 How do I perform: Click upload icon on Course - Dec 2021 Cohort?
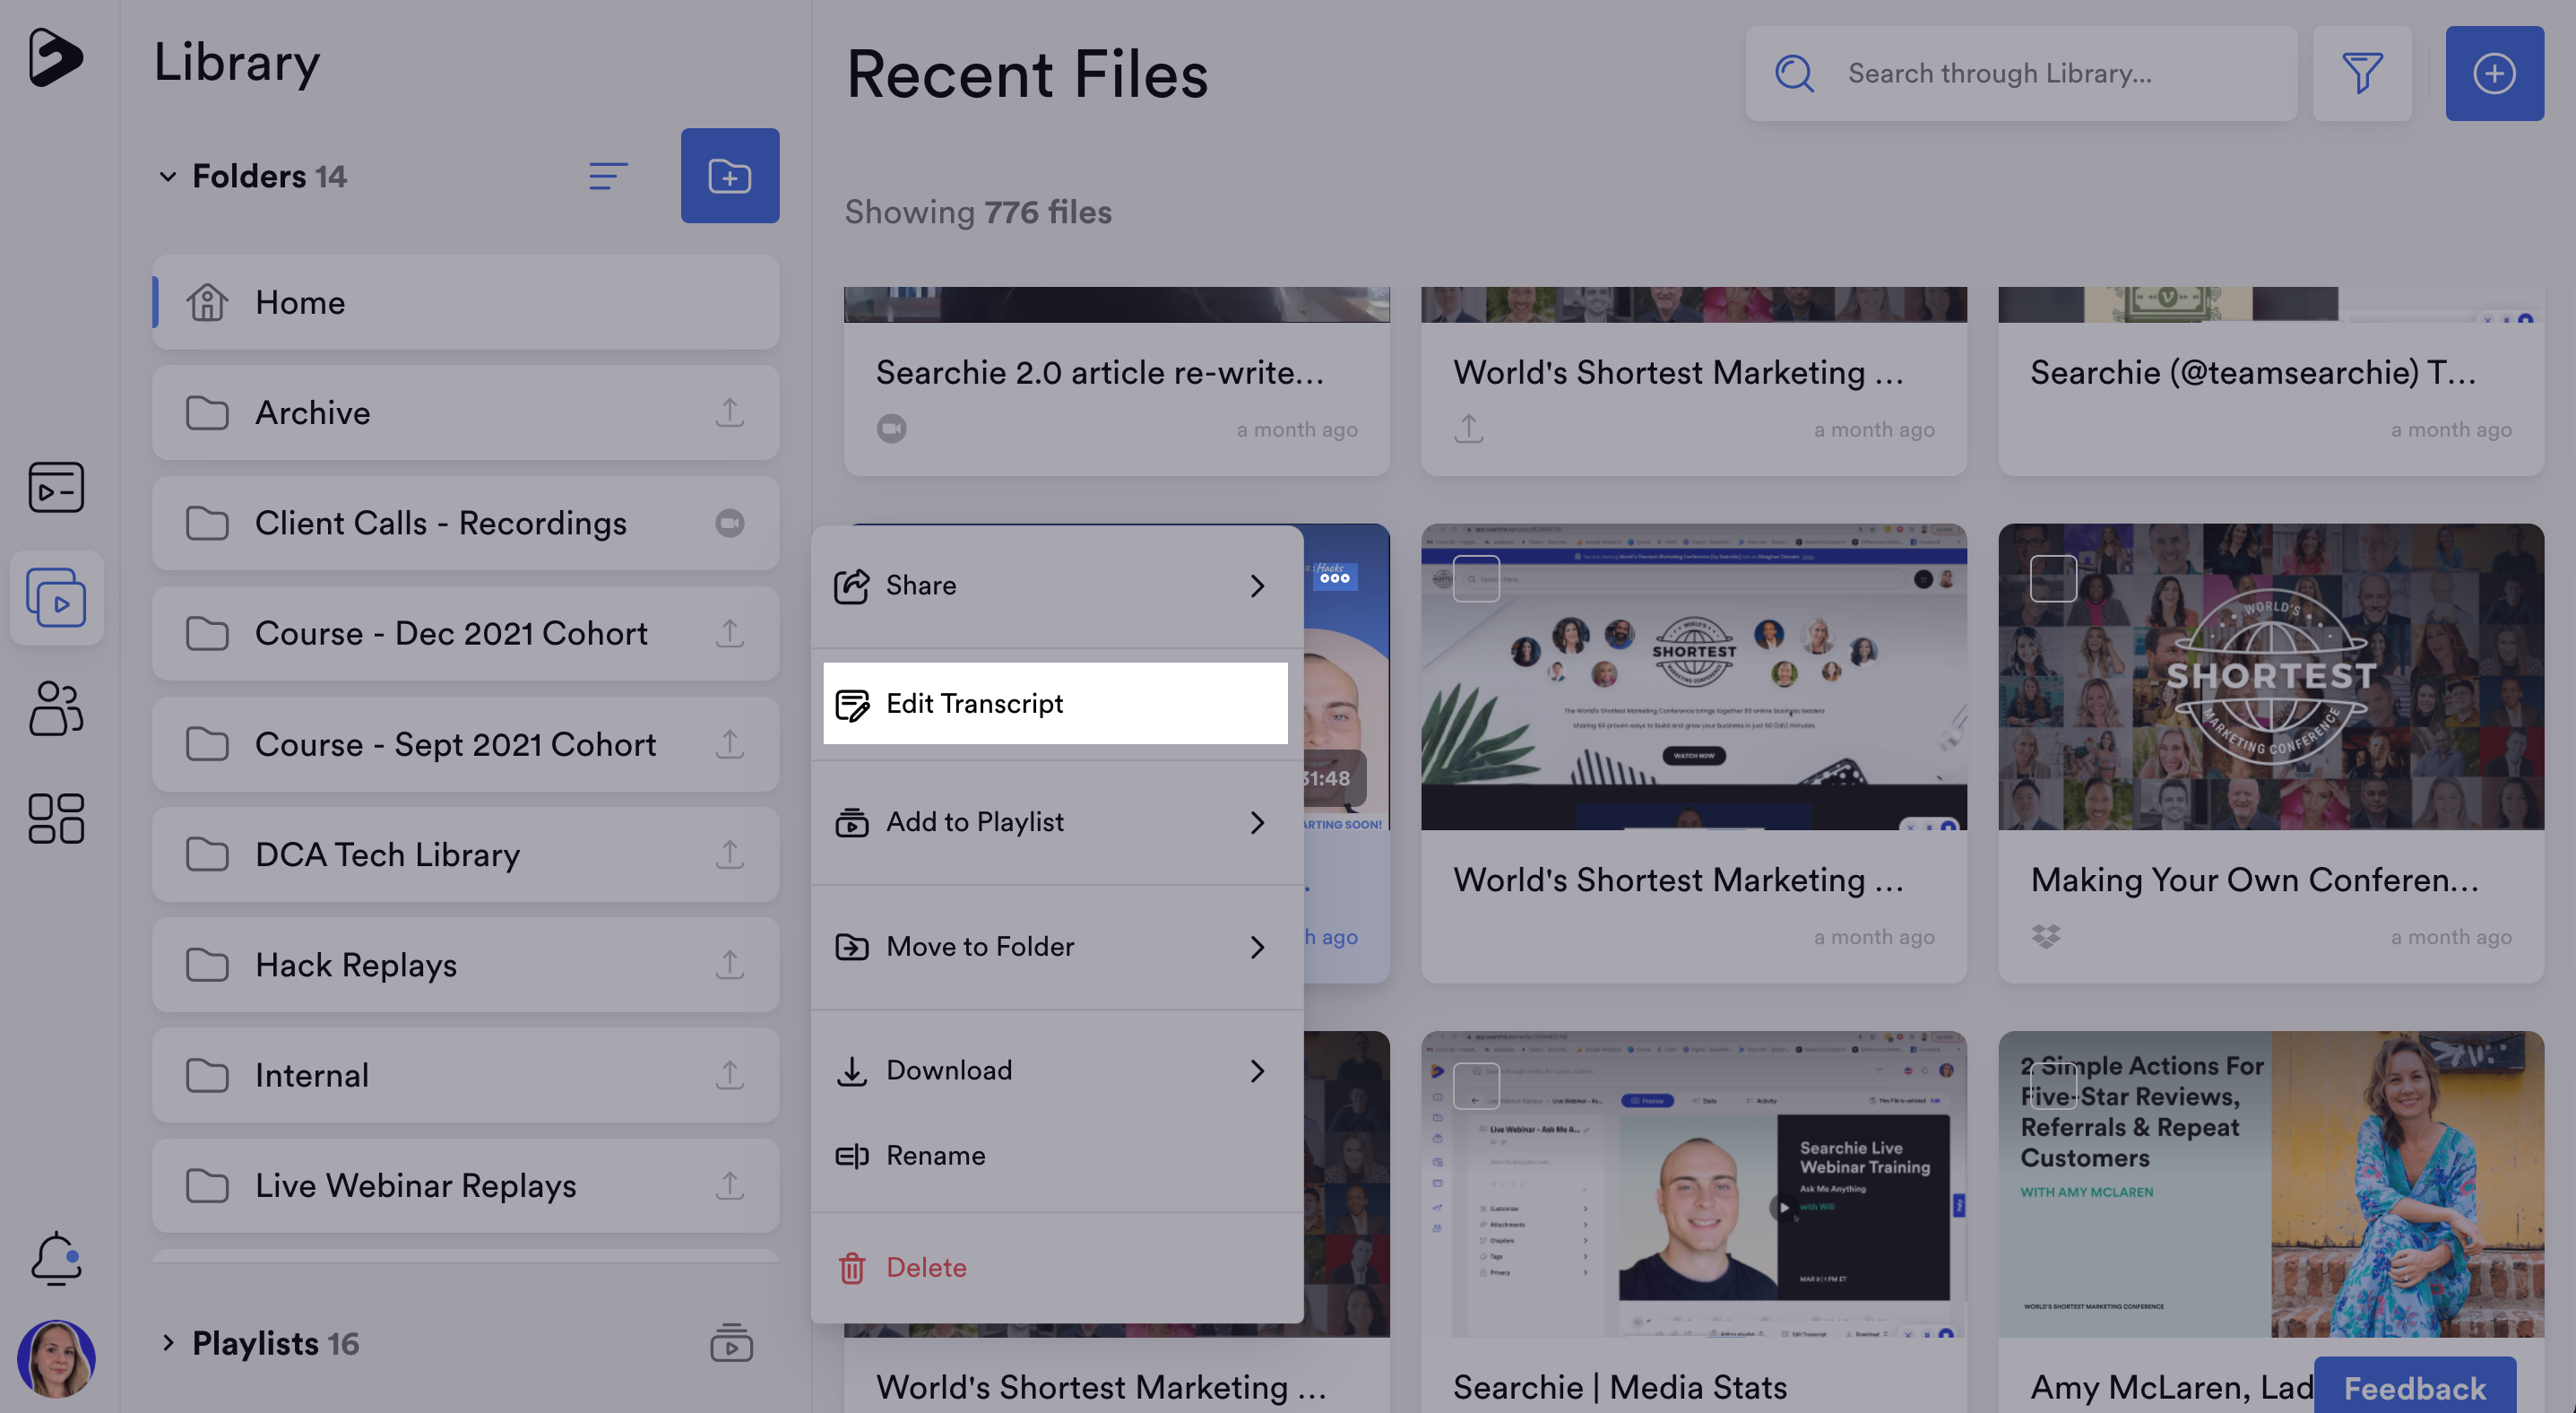pos(730,633)
